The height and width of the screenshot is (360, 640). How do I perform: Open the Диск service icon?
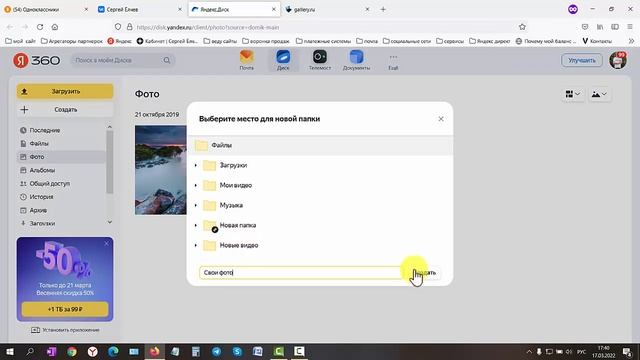click(283, 60)
